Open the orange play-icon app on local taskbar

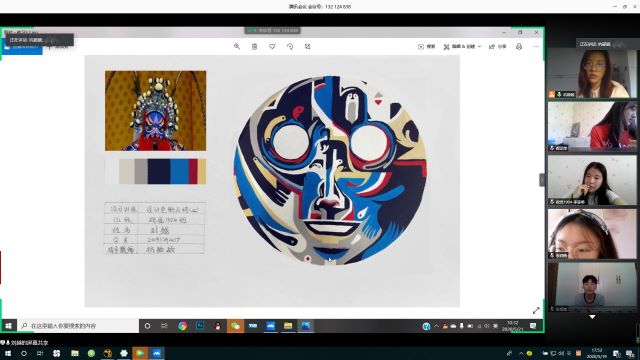pyautogui.click(x=140, y=353)
